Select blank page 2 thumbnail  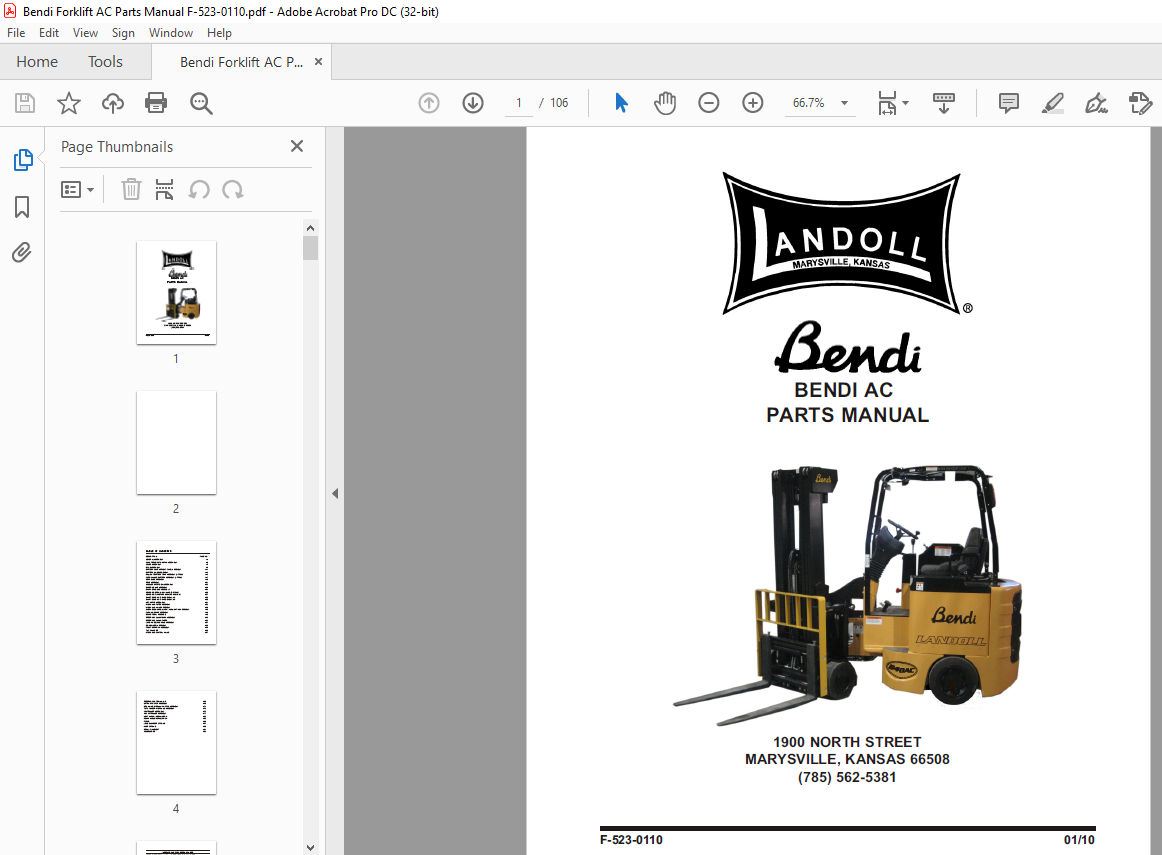coord(176,442)
